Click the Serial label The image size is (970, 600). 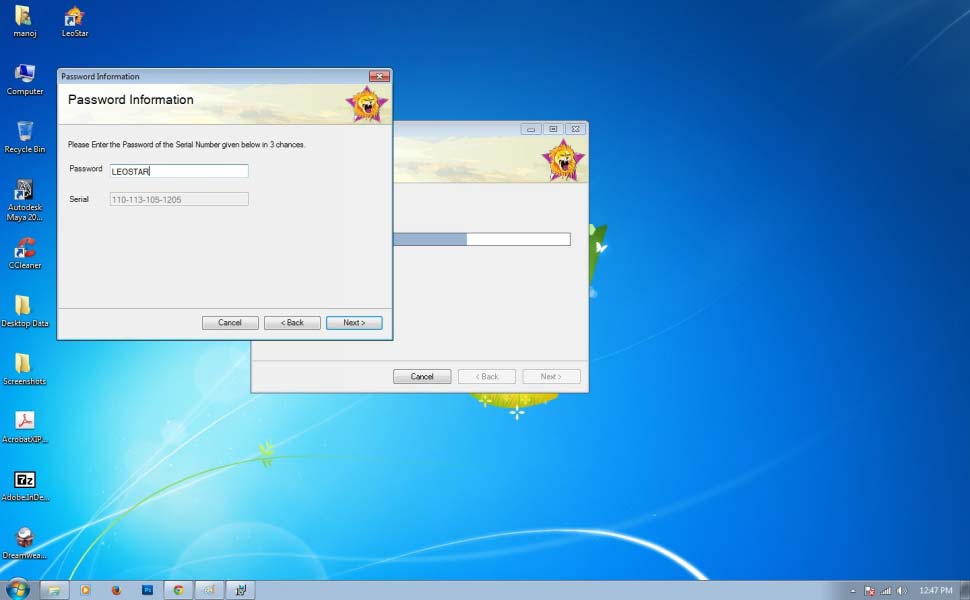[79, 199]
